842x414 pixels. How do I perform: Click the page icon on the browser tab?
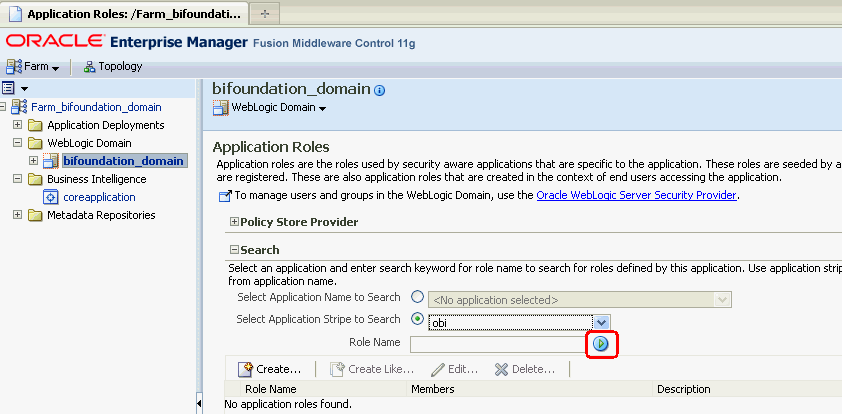[x=16, y=14]
